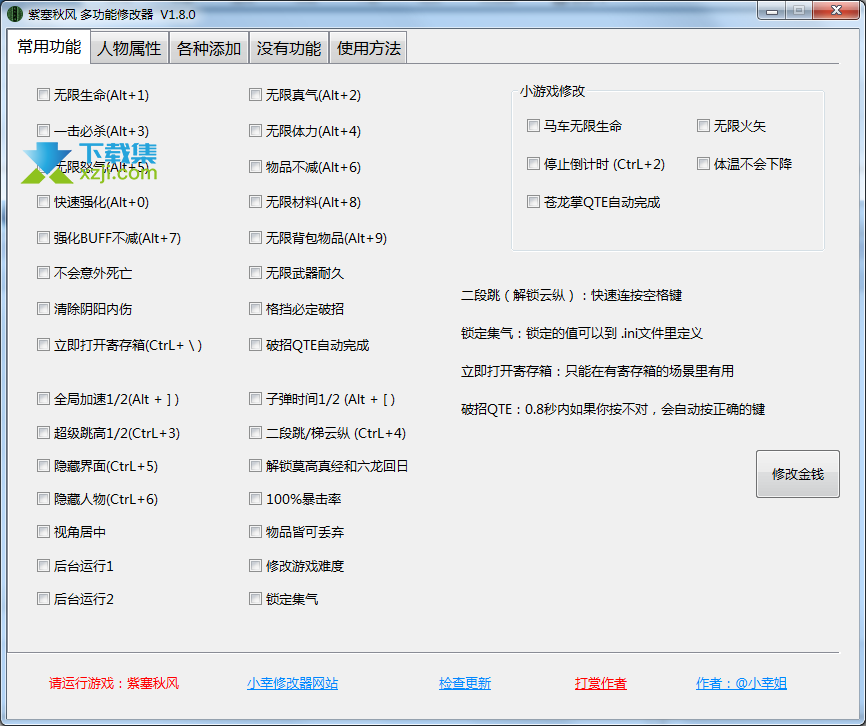Tick 无限火矢 checkbox
This screenshot has width=866, height=726.
coord(703,126)
